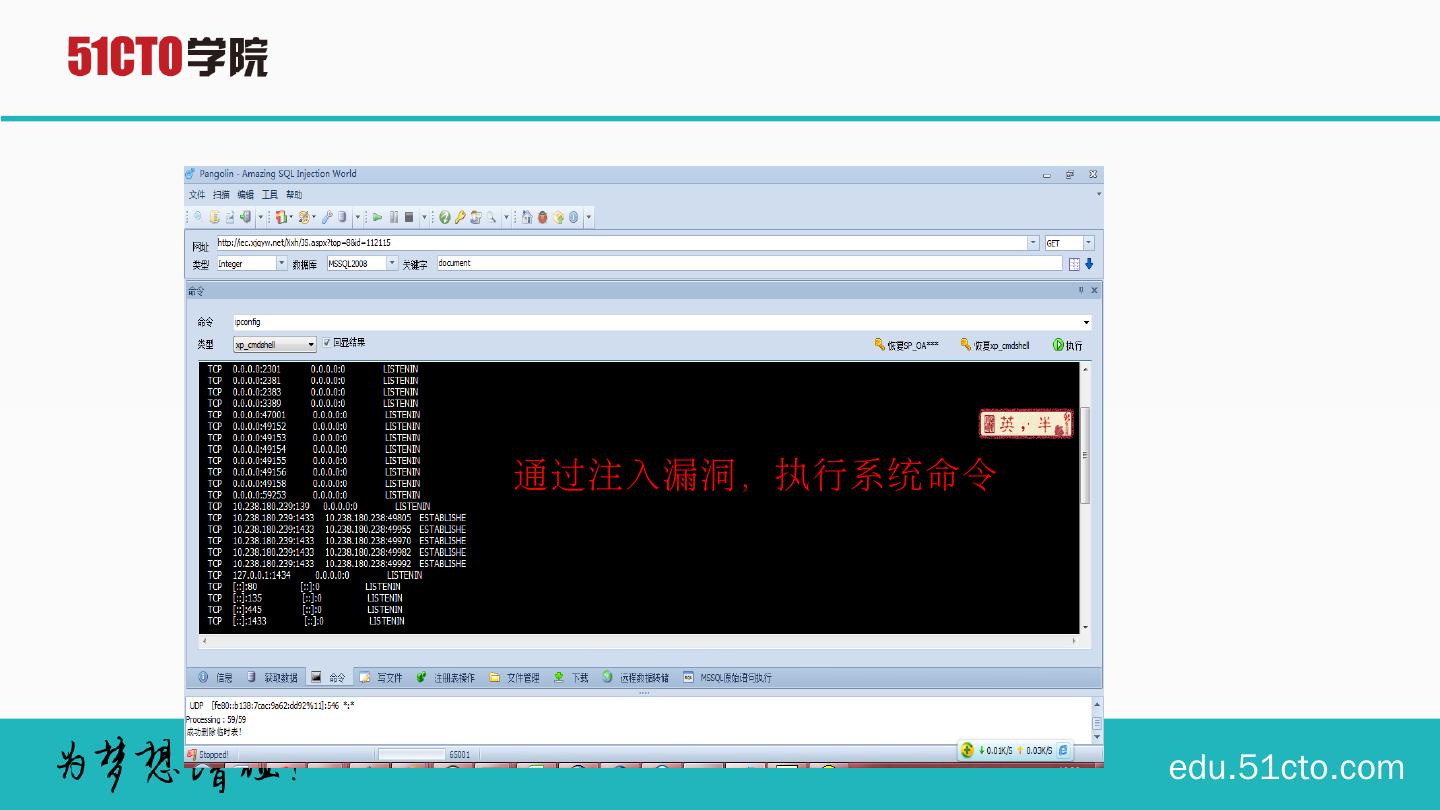This screenshot has width=1440, height=810.
Task: Open the 工具 menu
Action: (x=270, y=195)
